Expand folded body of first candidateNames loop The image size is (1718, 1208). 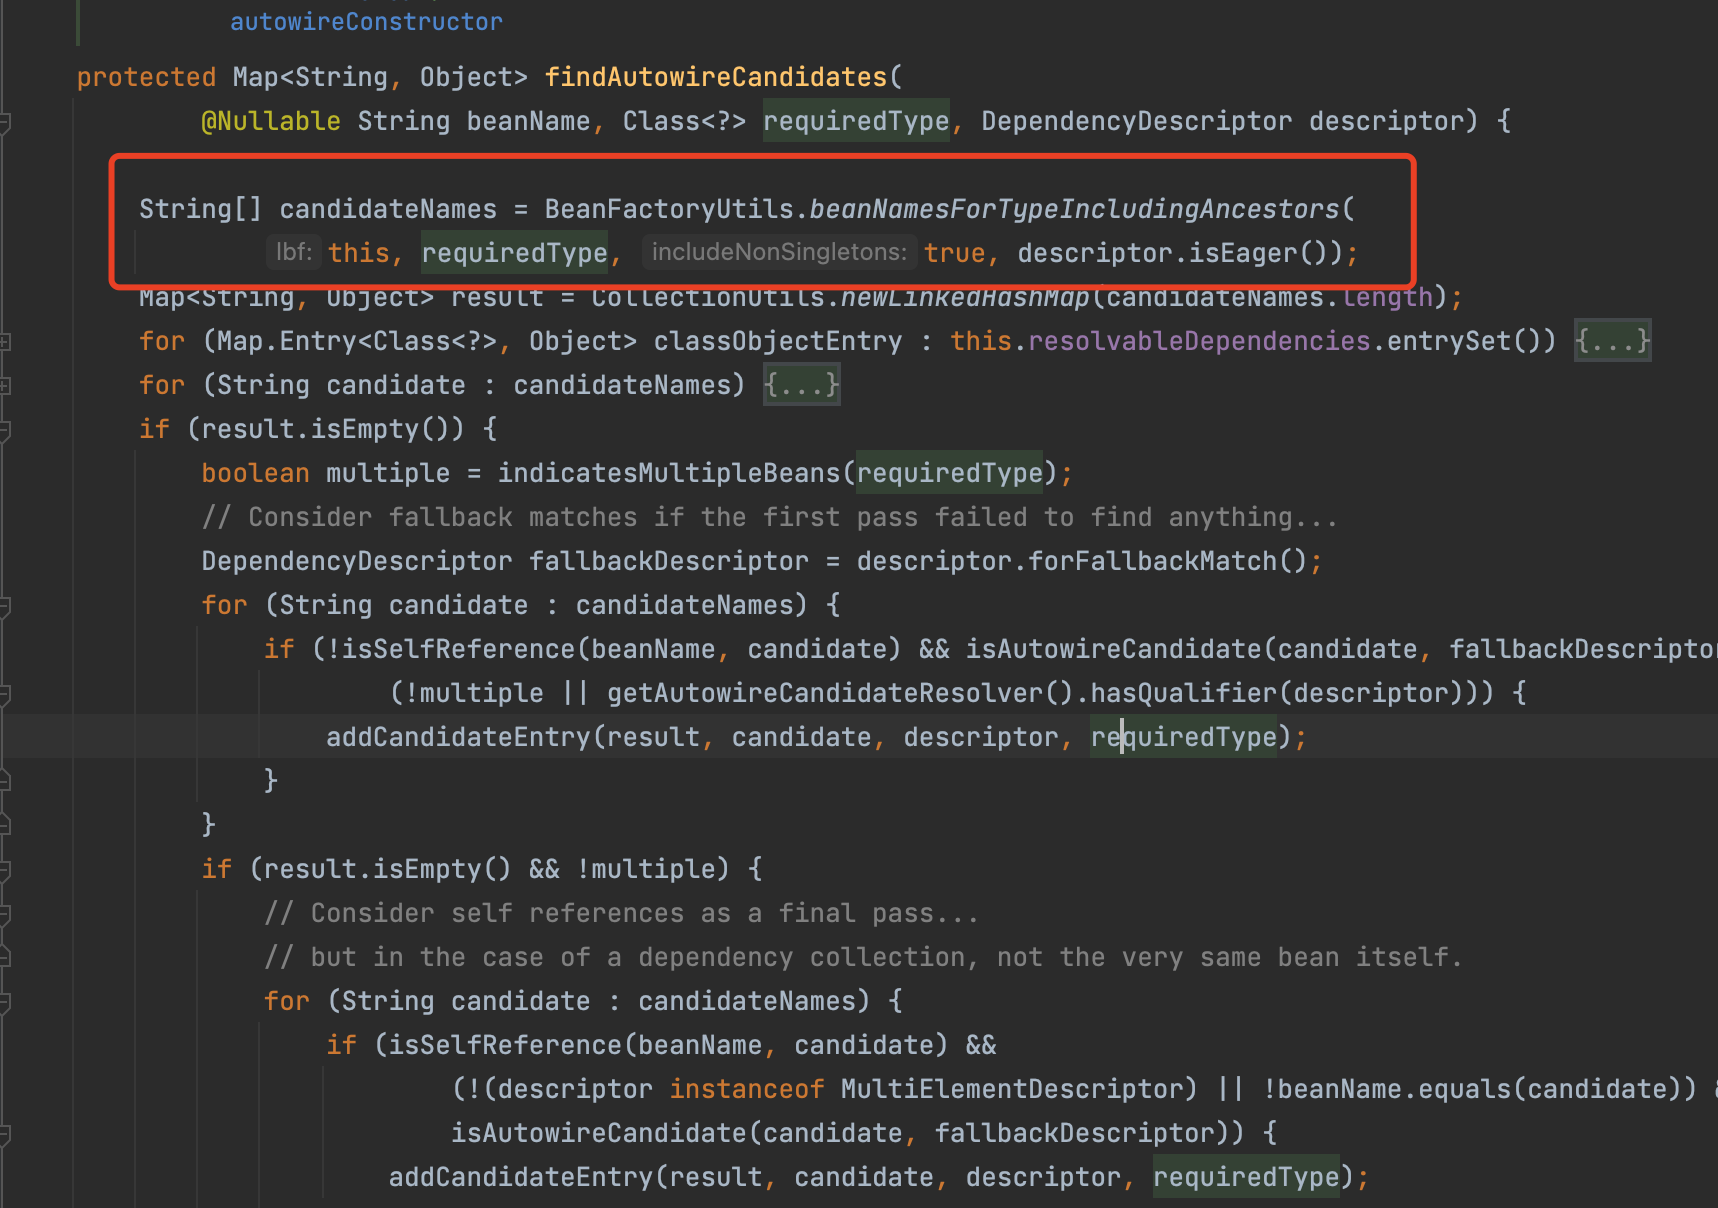[801, 385]
